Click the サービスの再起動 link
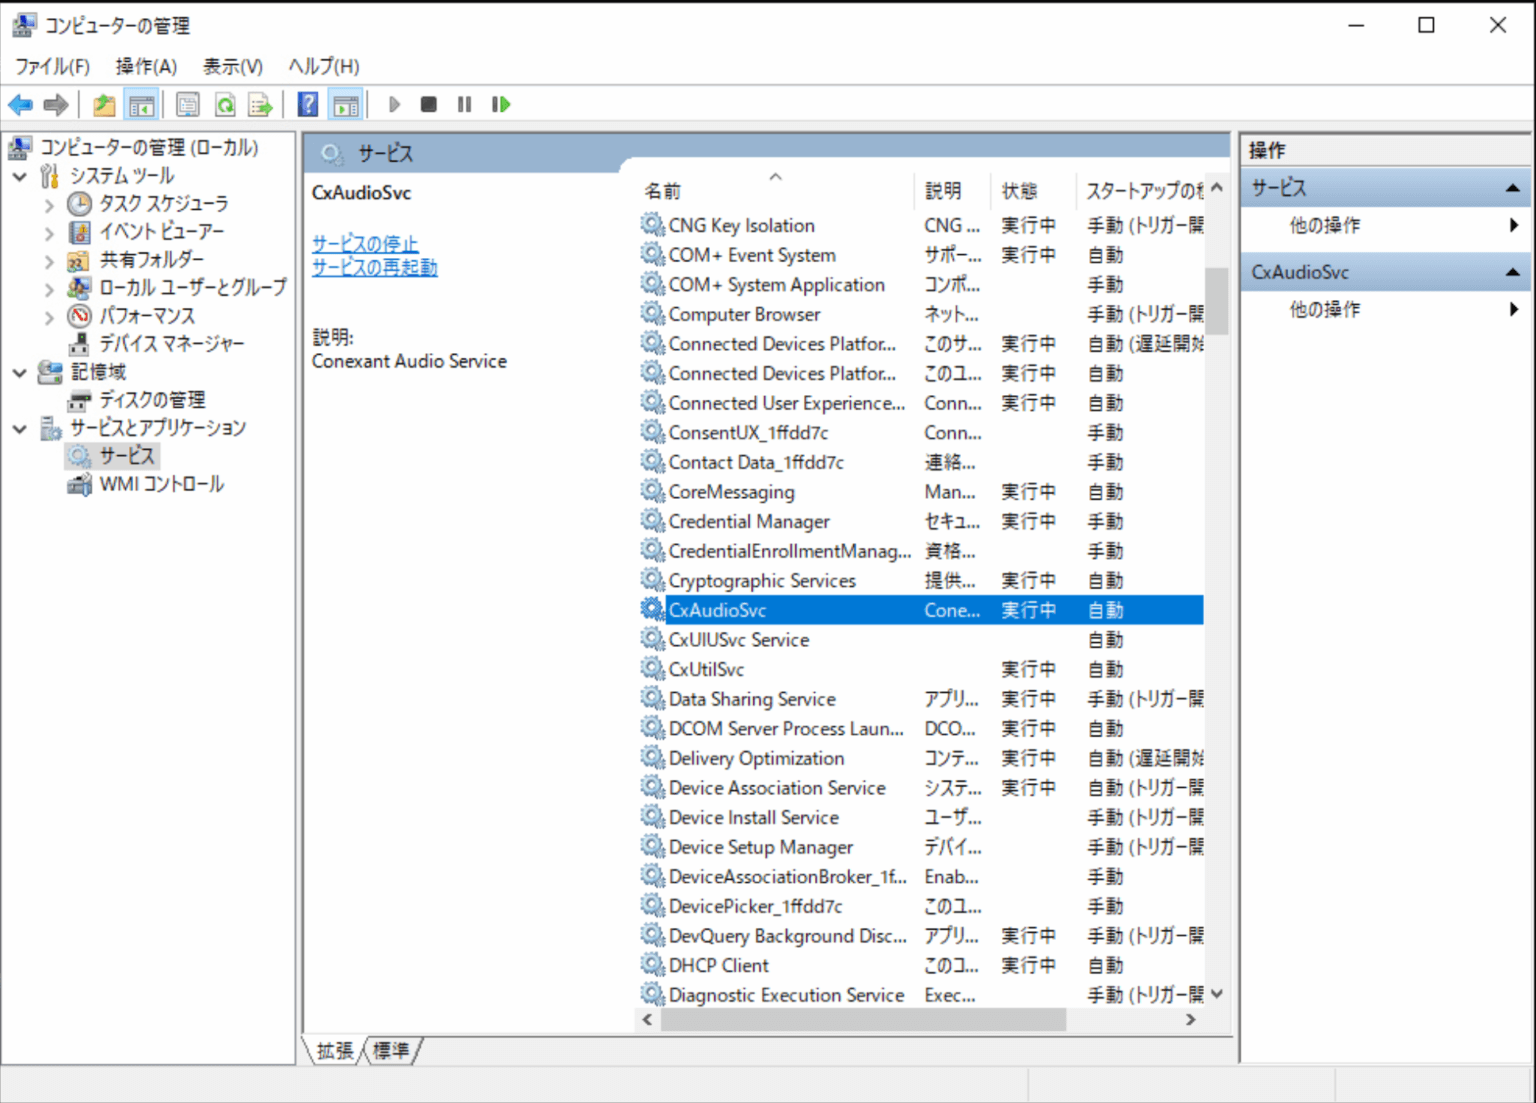Image resolution: width=1536 pixels, height=1103 pixels. coord(374,267)
